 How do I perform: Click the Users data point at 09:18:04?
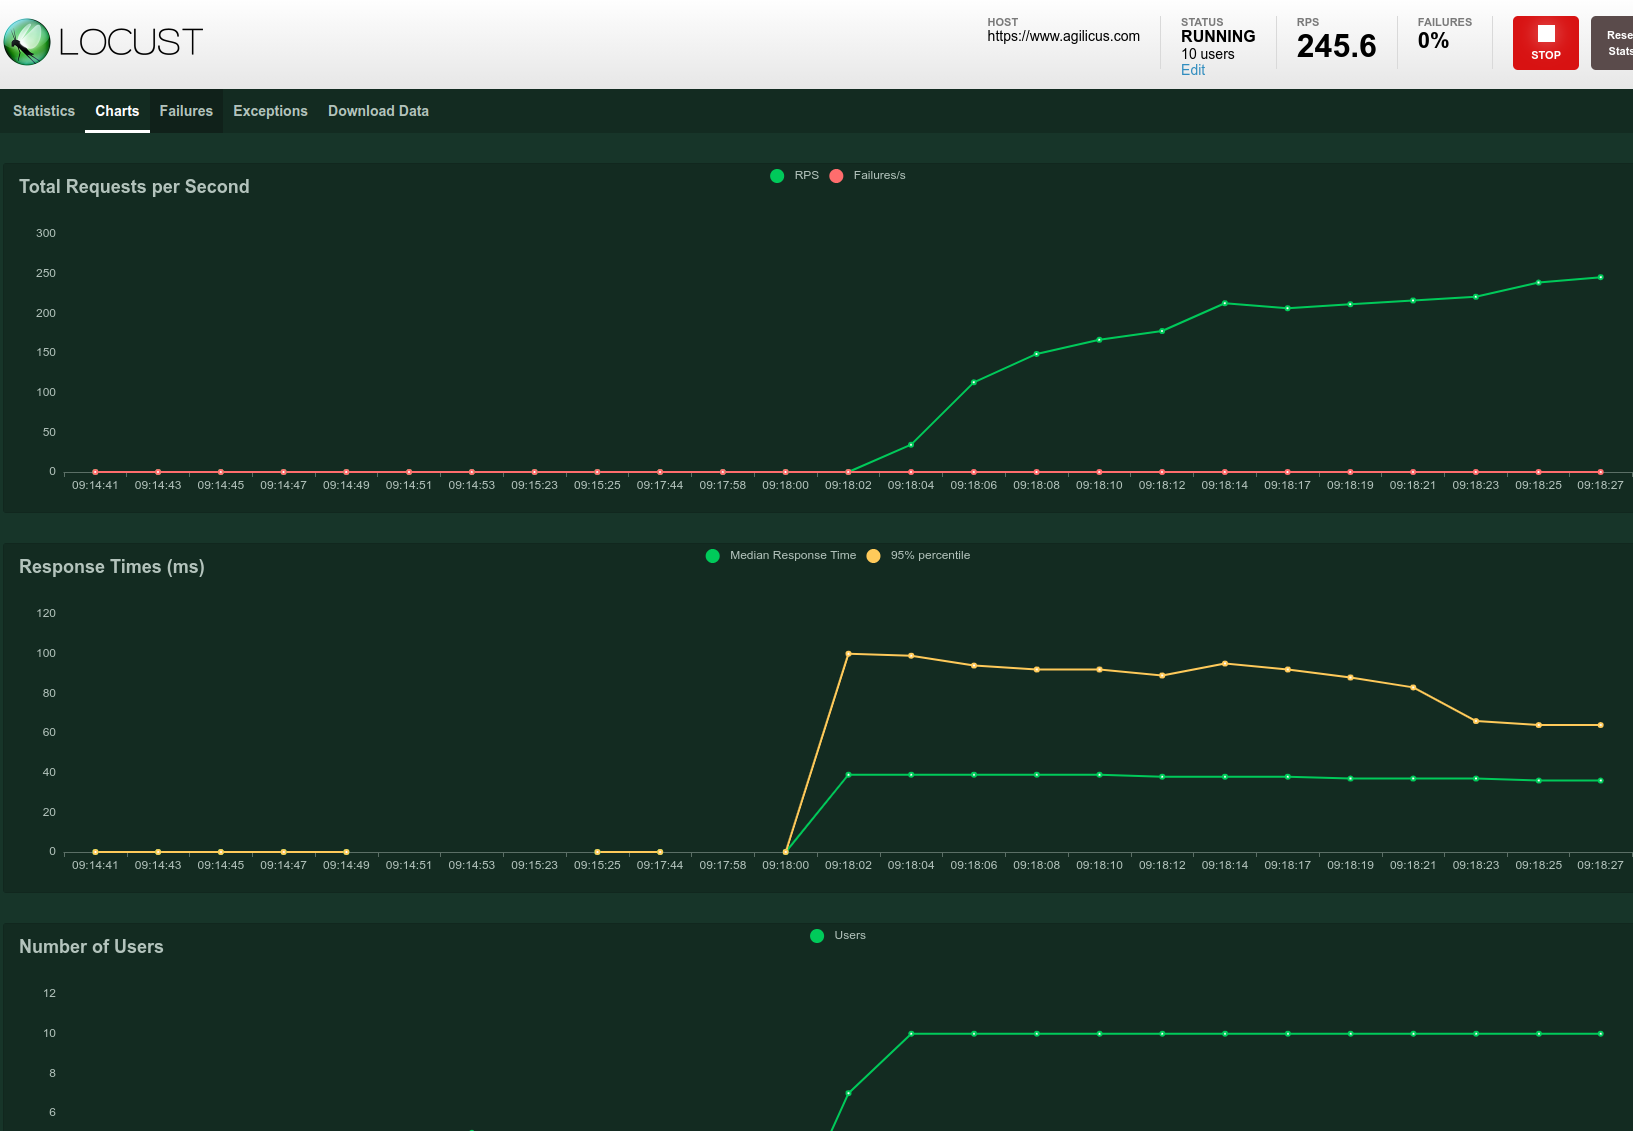point(911,1034)
